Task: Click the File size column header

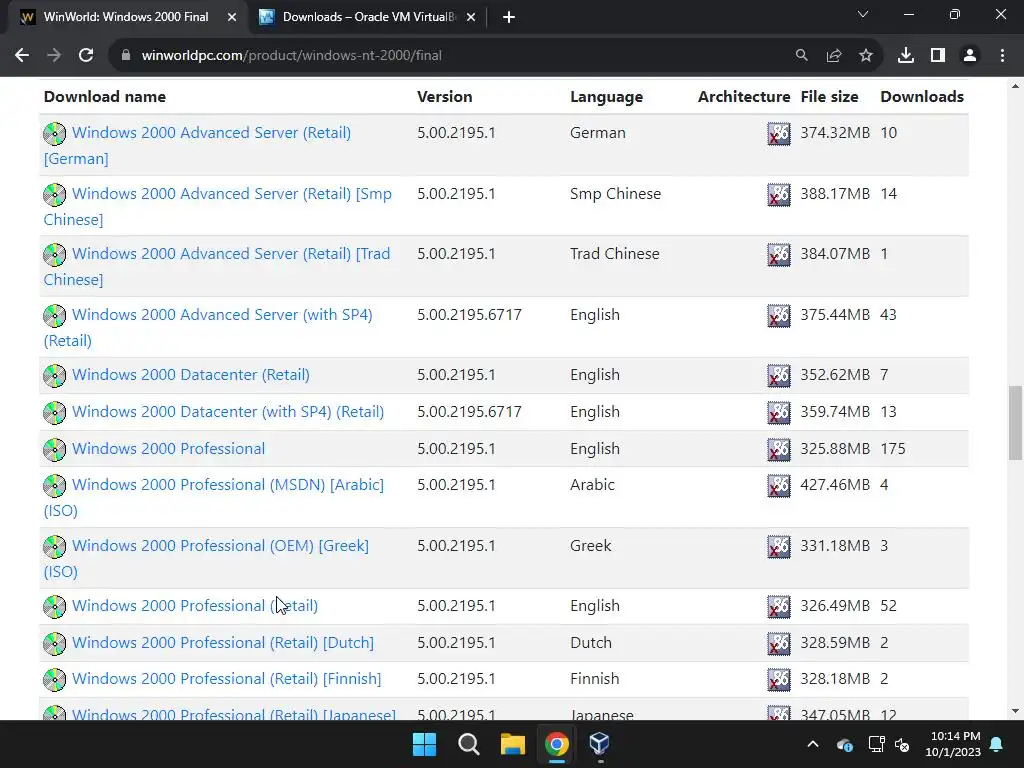Action: (829, 97)
